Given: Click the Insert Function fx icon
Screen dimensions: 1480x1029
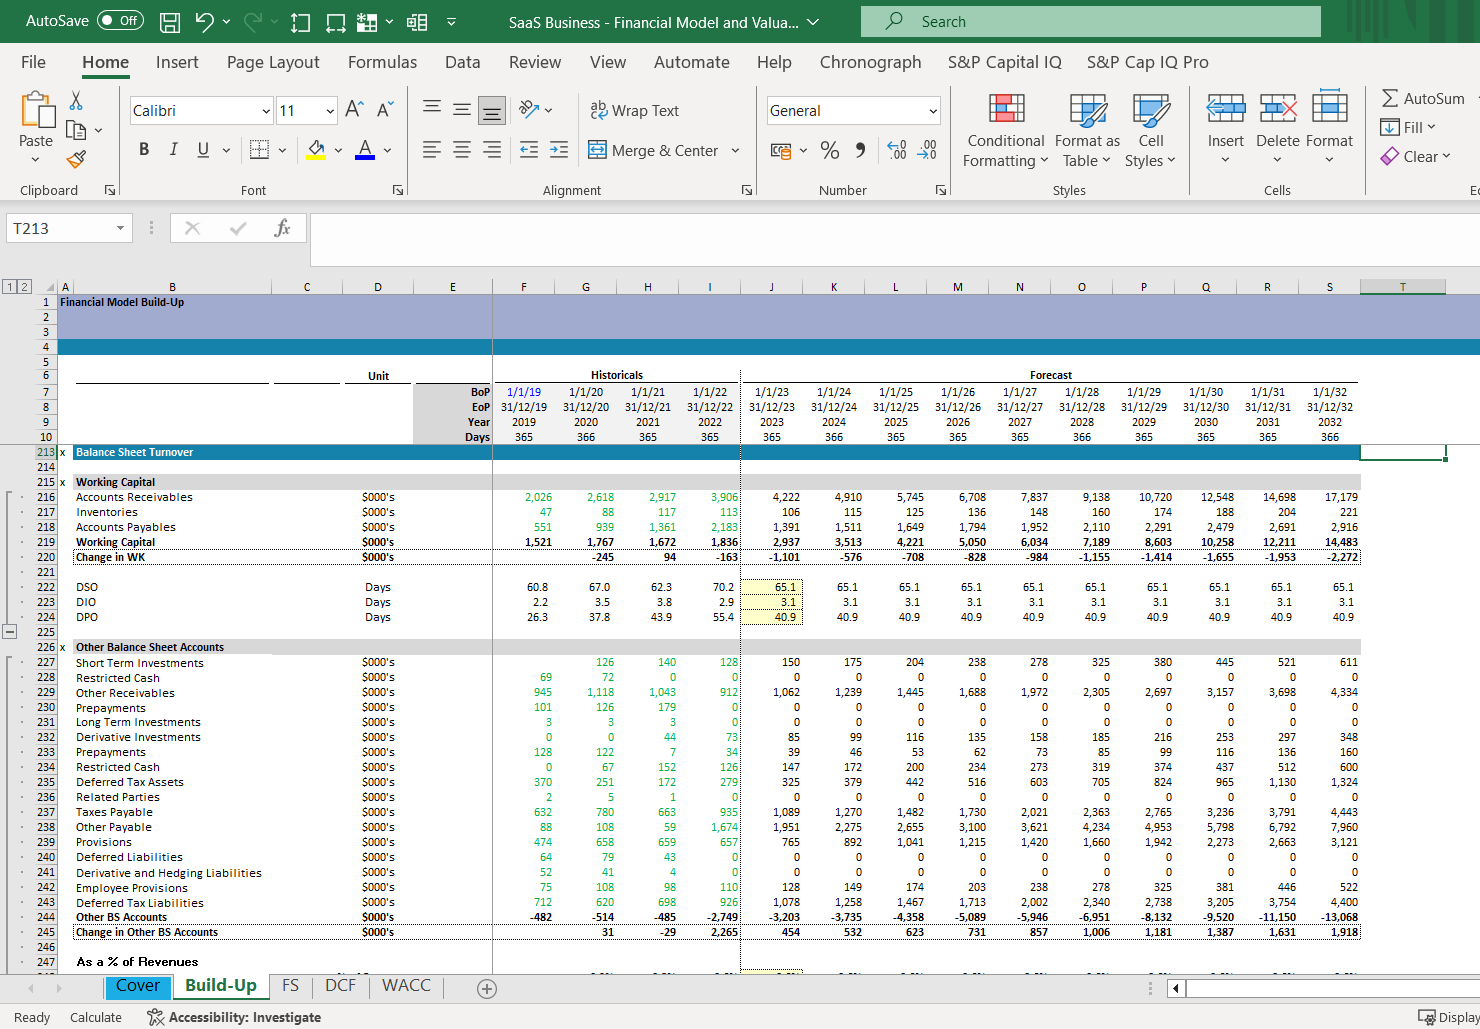Looking at the screenshot, I should click(x=282, y=229).
